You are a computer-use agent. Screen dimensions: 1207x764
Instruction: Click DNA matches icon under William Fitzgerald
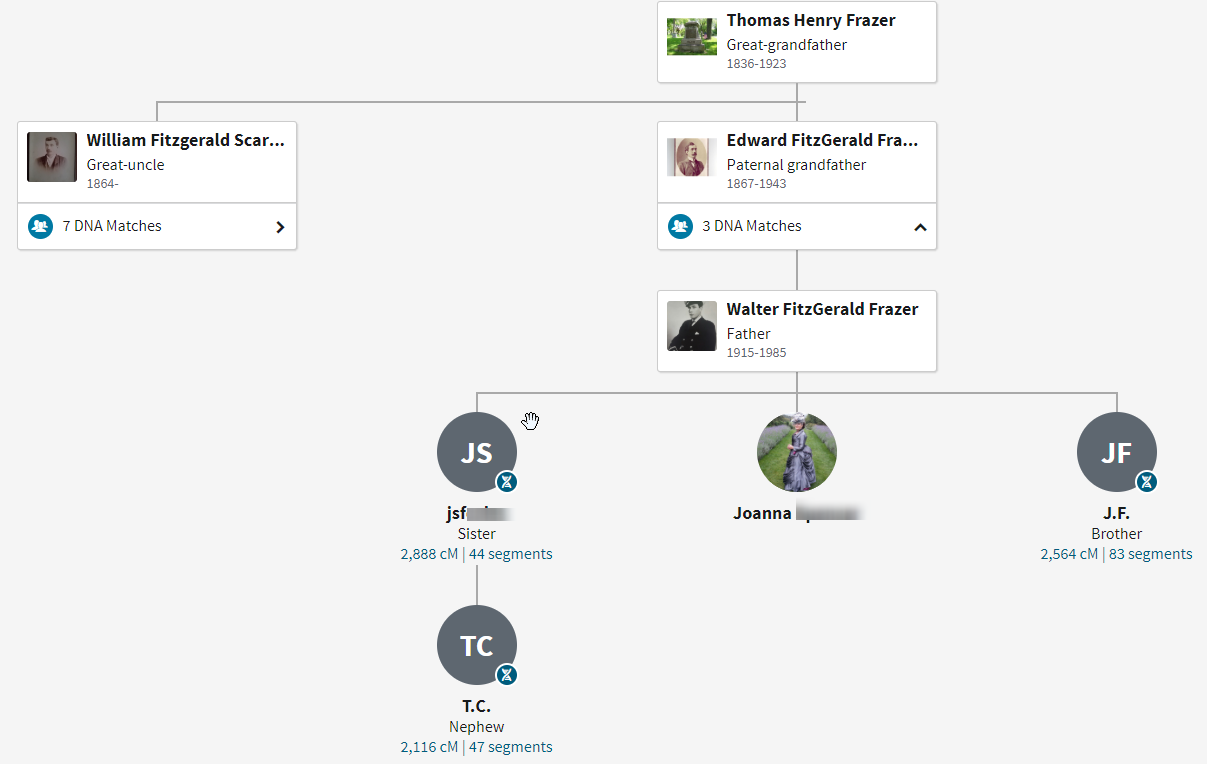coord(40,226)
